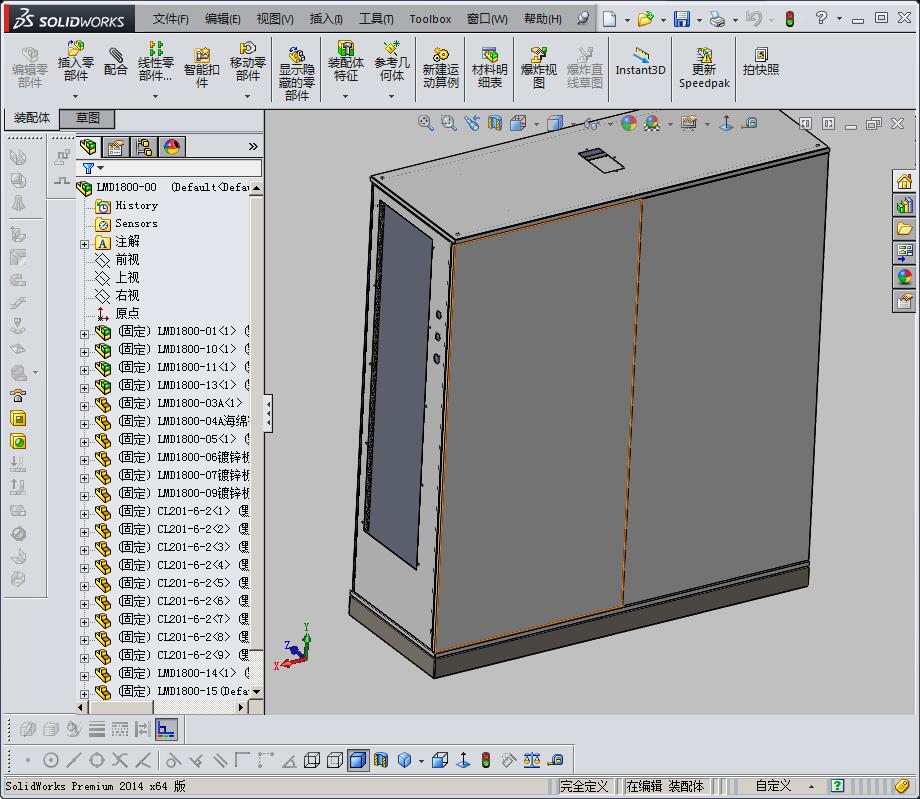Expand the LMD1800-01<1> component node
Viewport: 920px width, 799px height.
[85, 333]
